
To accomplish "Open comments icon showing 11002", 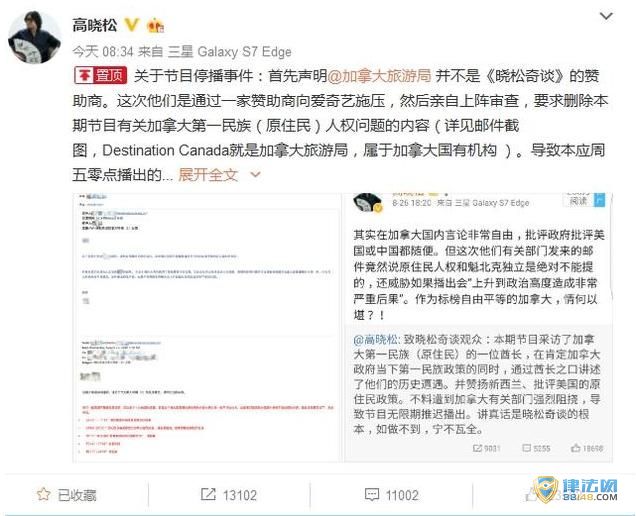I will 372,494.
